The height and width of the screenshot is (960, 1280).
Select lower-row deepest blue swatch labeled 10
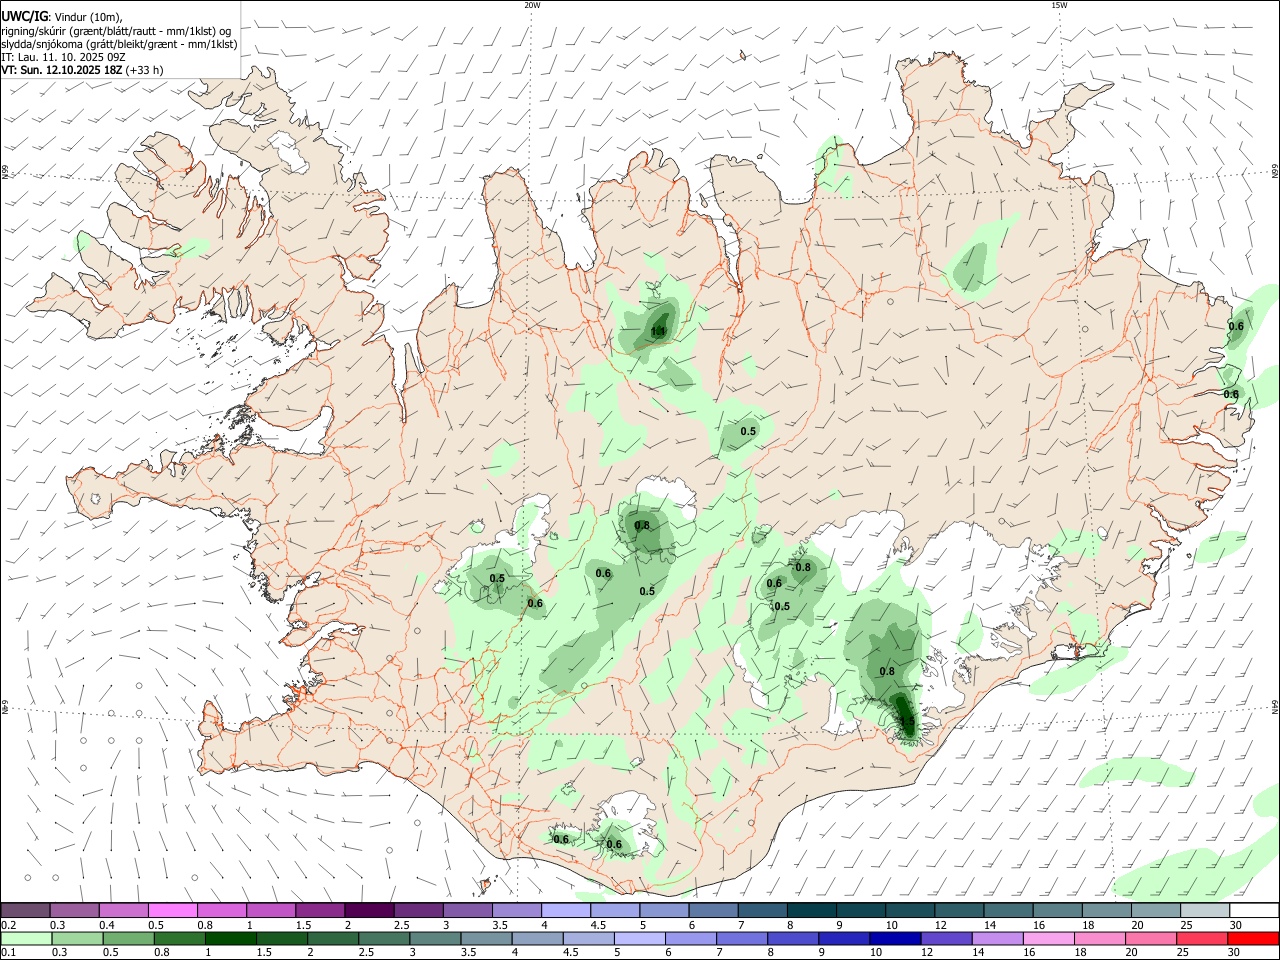click(x=894, y=938)
